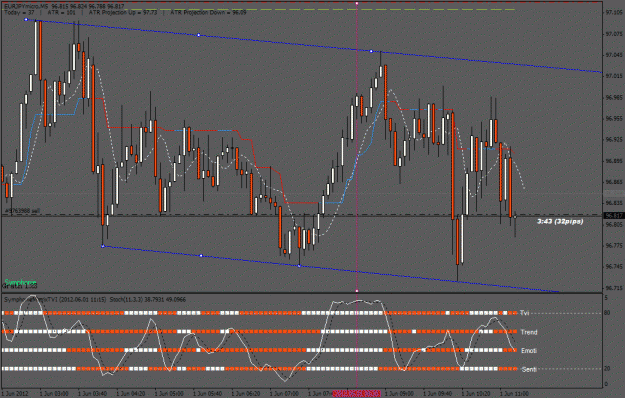Click the '1 Jun 10:20' time axis label
Image resolution: width=625 pixels, height=398 pixels.
[x=476, y=394]
